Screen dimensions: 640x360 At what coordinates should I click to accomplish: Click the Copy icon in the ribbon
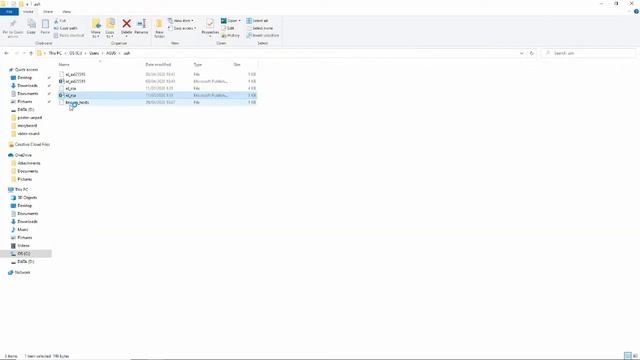point(31,24)
